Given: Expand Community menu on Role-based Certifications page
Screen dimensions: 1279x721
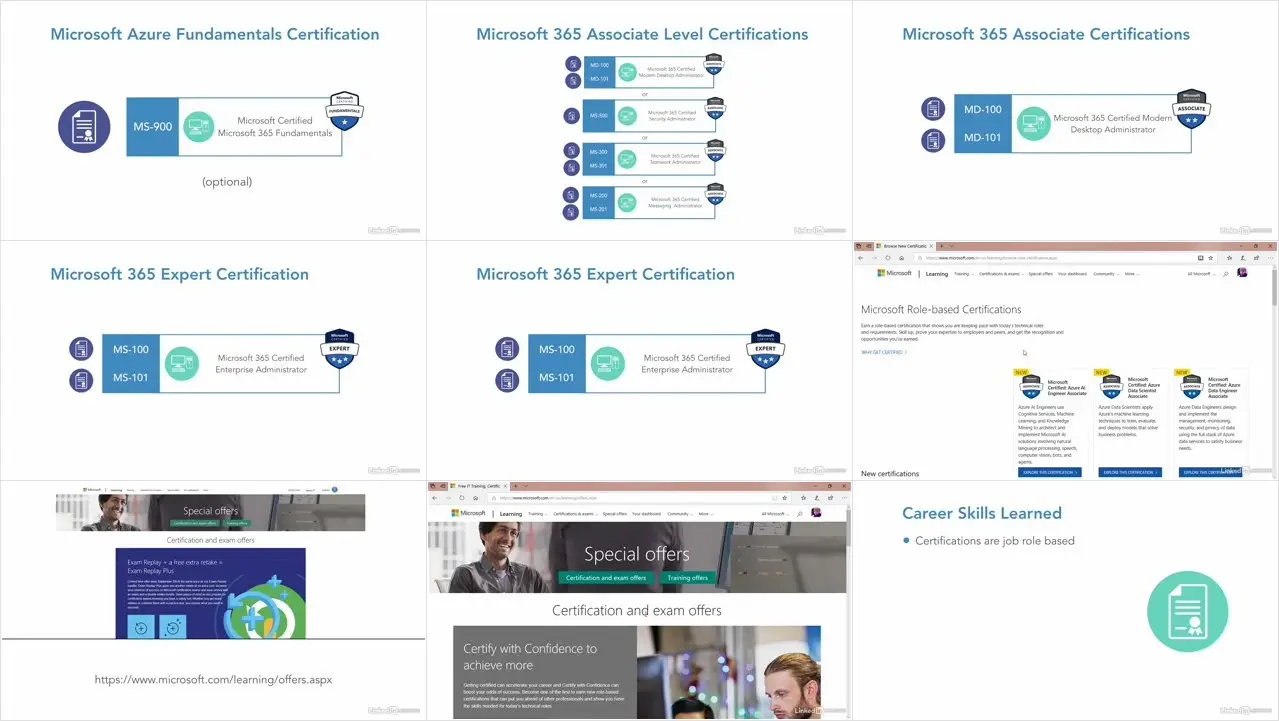Looking at the screenshot, I should tap(1106, 274).
